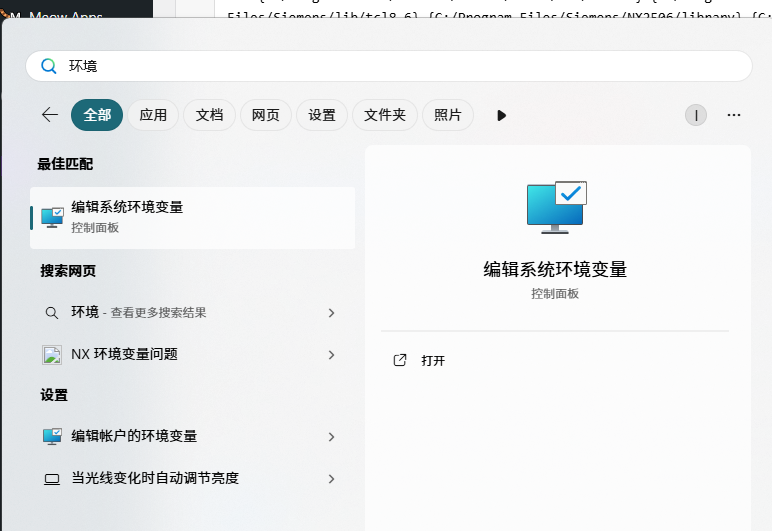Click 打开 to open the control panel item
Image resolution: width=772 pixels, height=531 pixels.
pyautogui.click(x=433, y=361)
